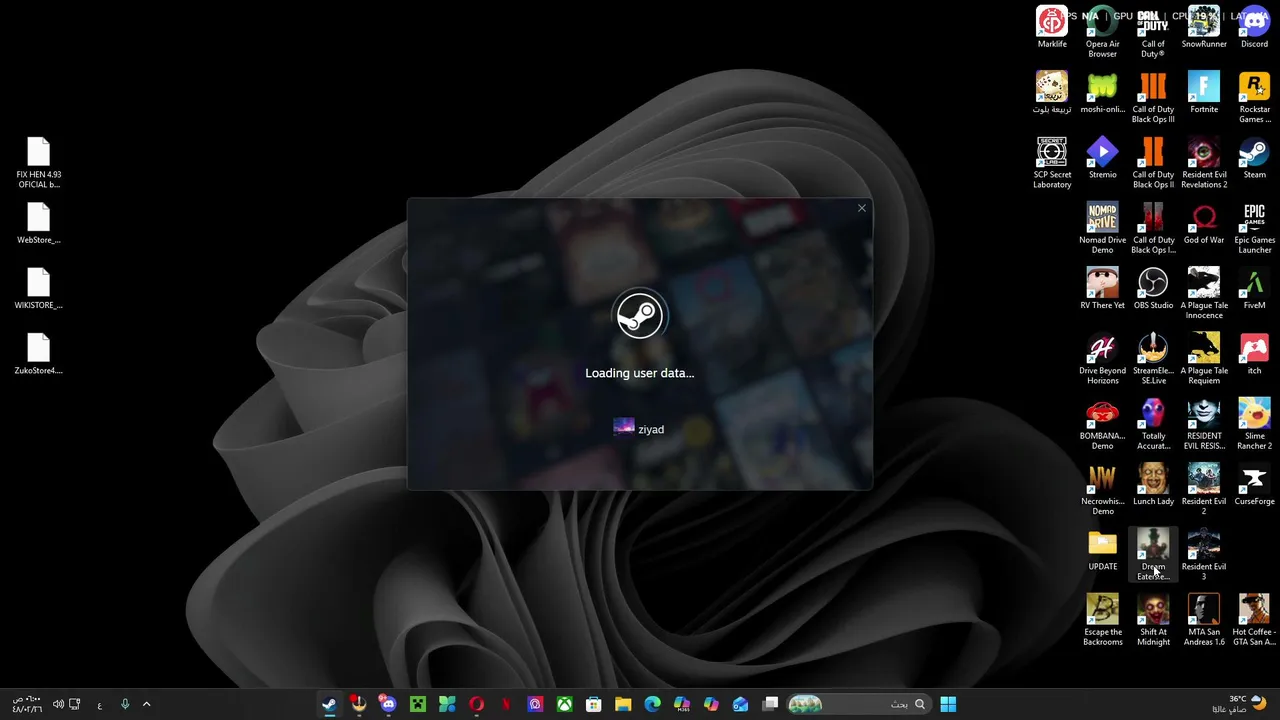Open the CurseForge desktop shortcut
The height and width of the screenshot is (720, 1280).
(1254, 484)
